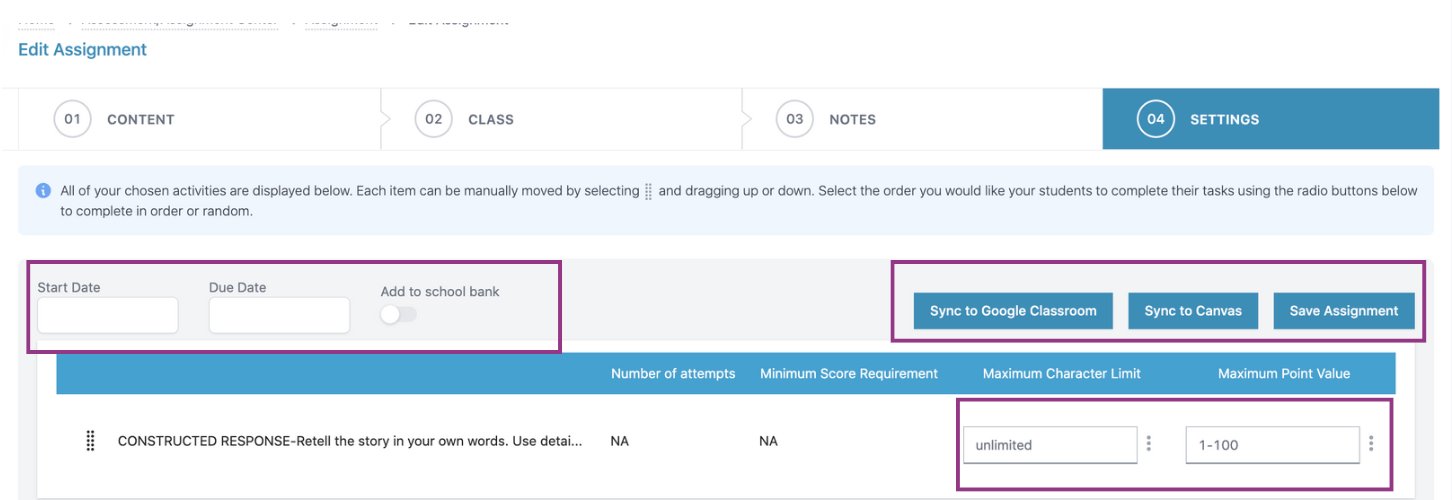
Task: Click the 1-100 maximum point value field
Action: point(1272,445)
